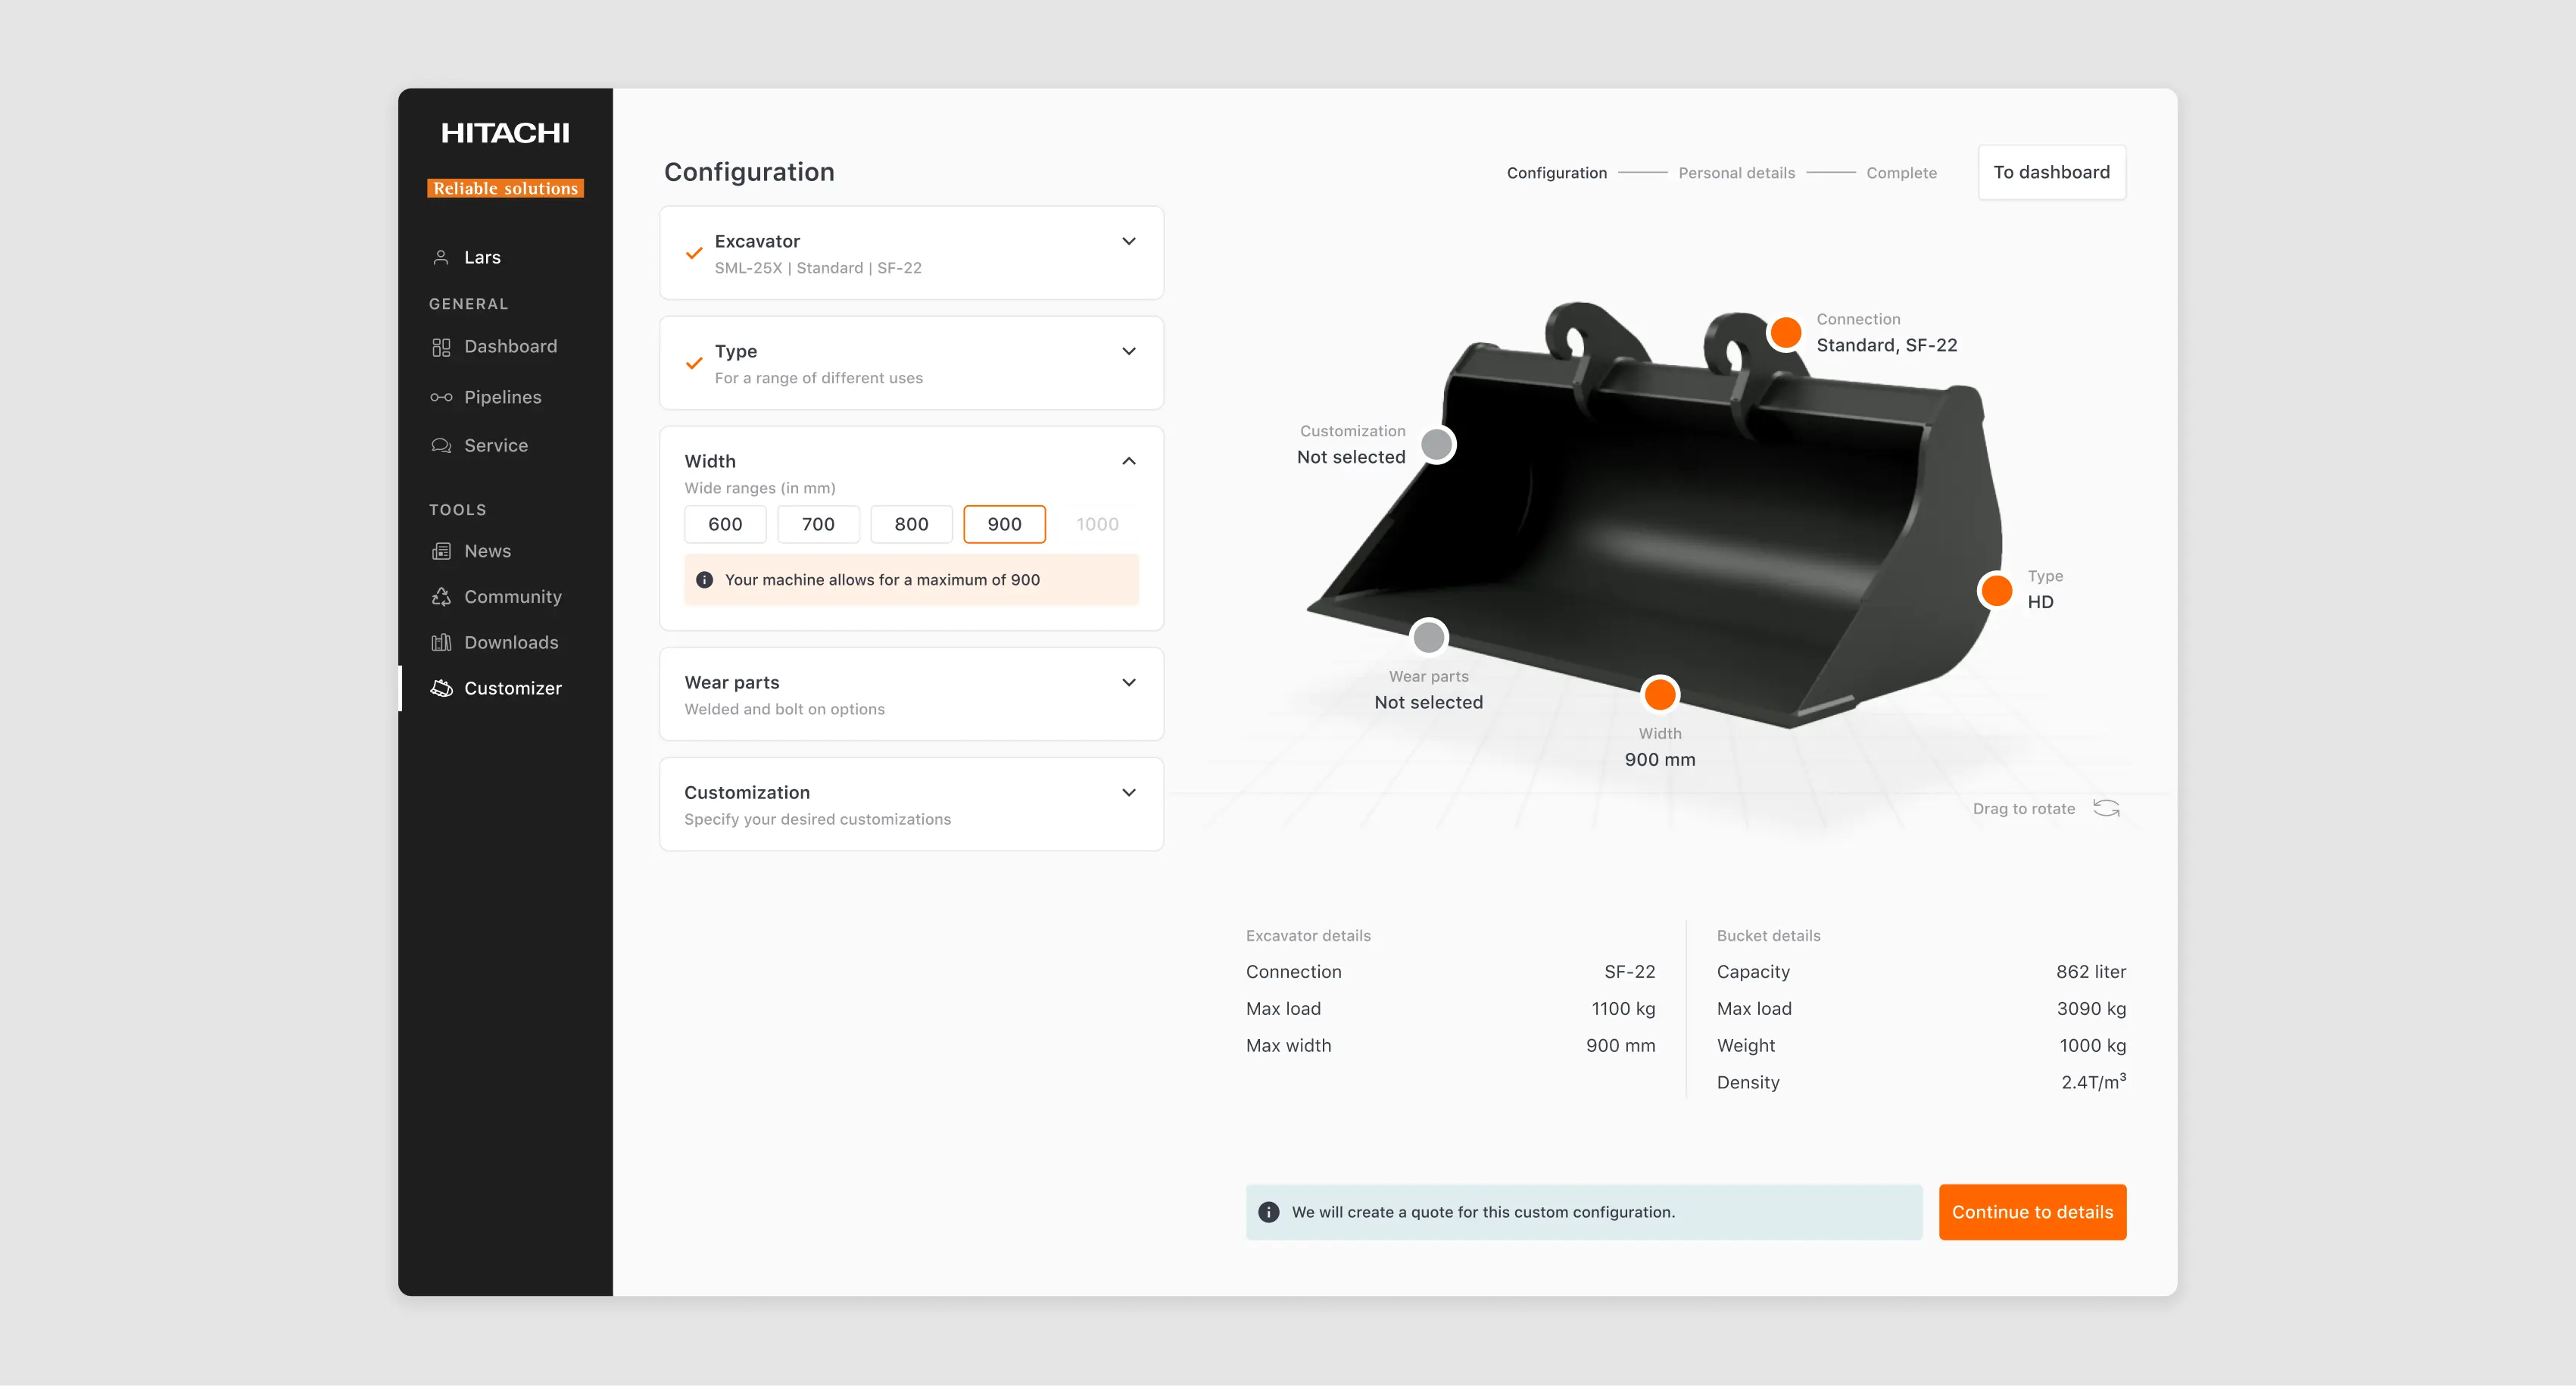Image resolution: width=2576 pixels, height=1386 pixels.
Task: Select Pipelines in the sidebar
Action: [x=503, y=397]
